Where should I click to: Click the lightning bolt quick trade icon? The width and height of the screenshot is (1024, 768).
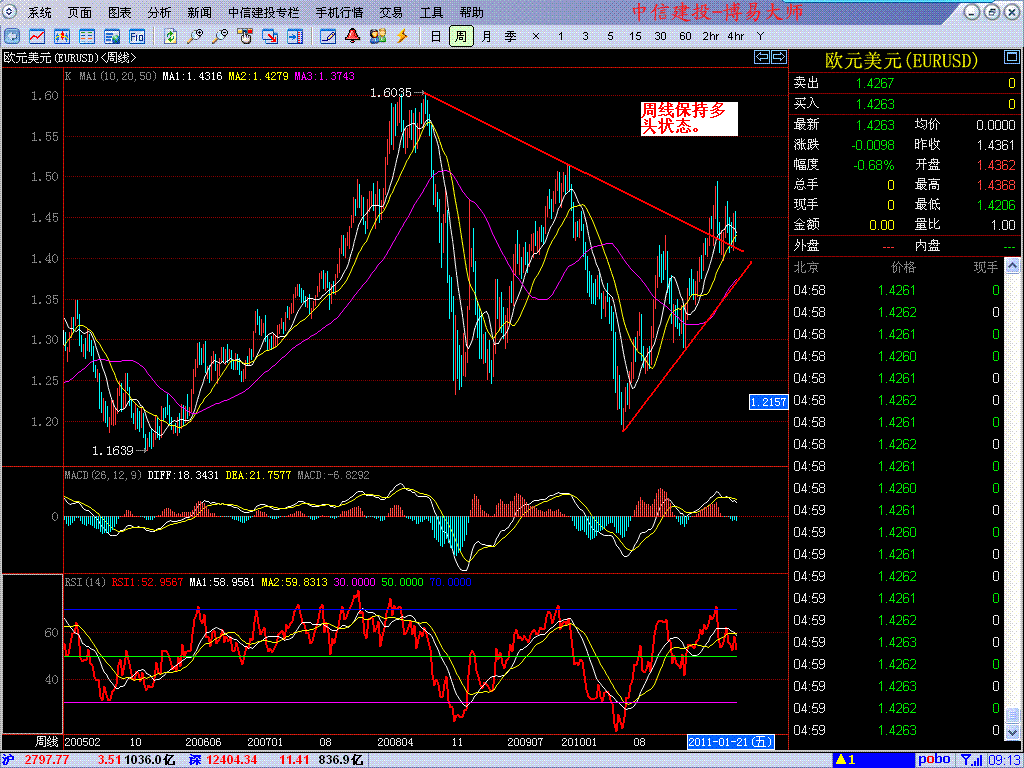(402, 36)
